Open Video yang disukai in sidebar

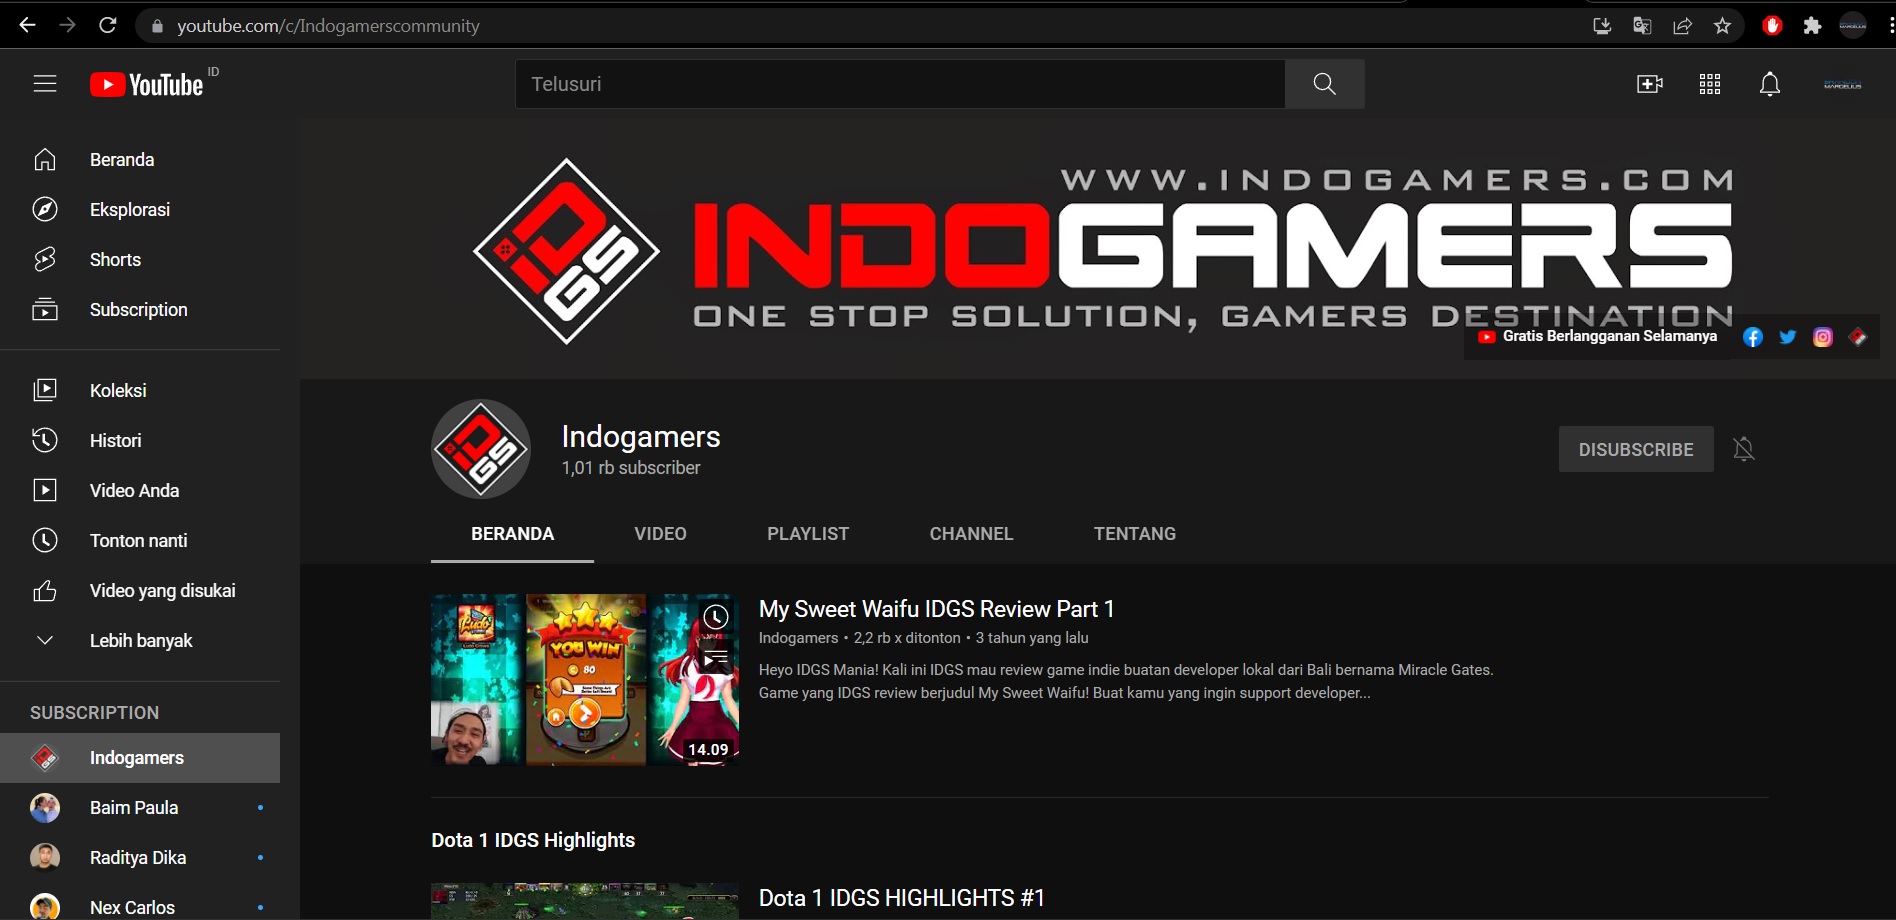(140, 591)
